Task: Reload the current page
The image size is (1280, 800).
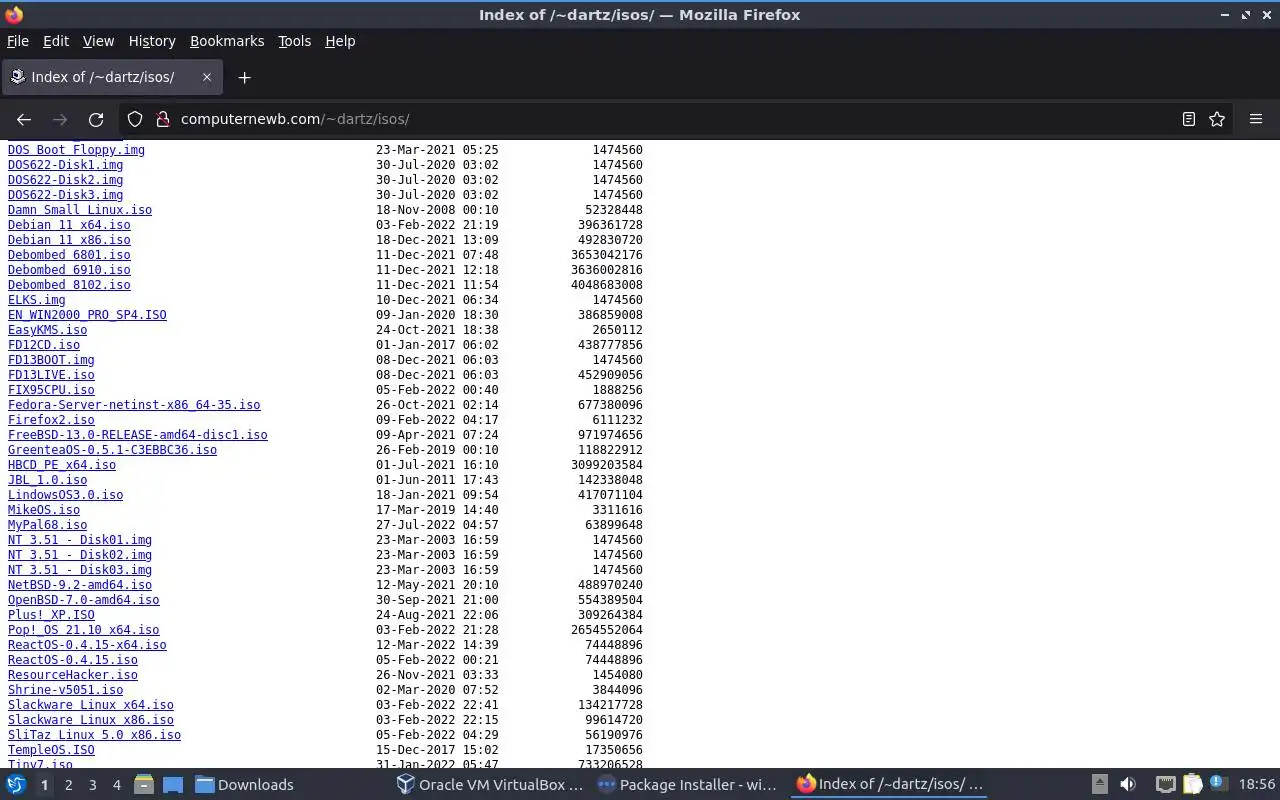Action: pos(96,119)
